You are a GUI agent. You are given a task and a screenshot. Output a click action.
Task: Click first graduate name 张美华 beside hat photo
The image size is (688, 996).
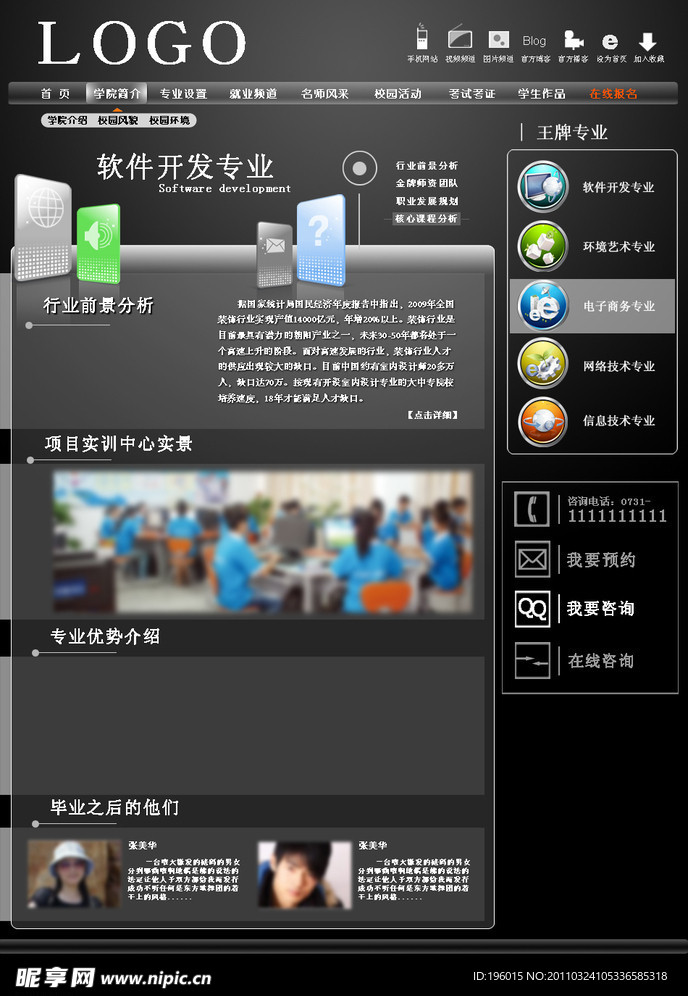[142, 845]
